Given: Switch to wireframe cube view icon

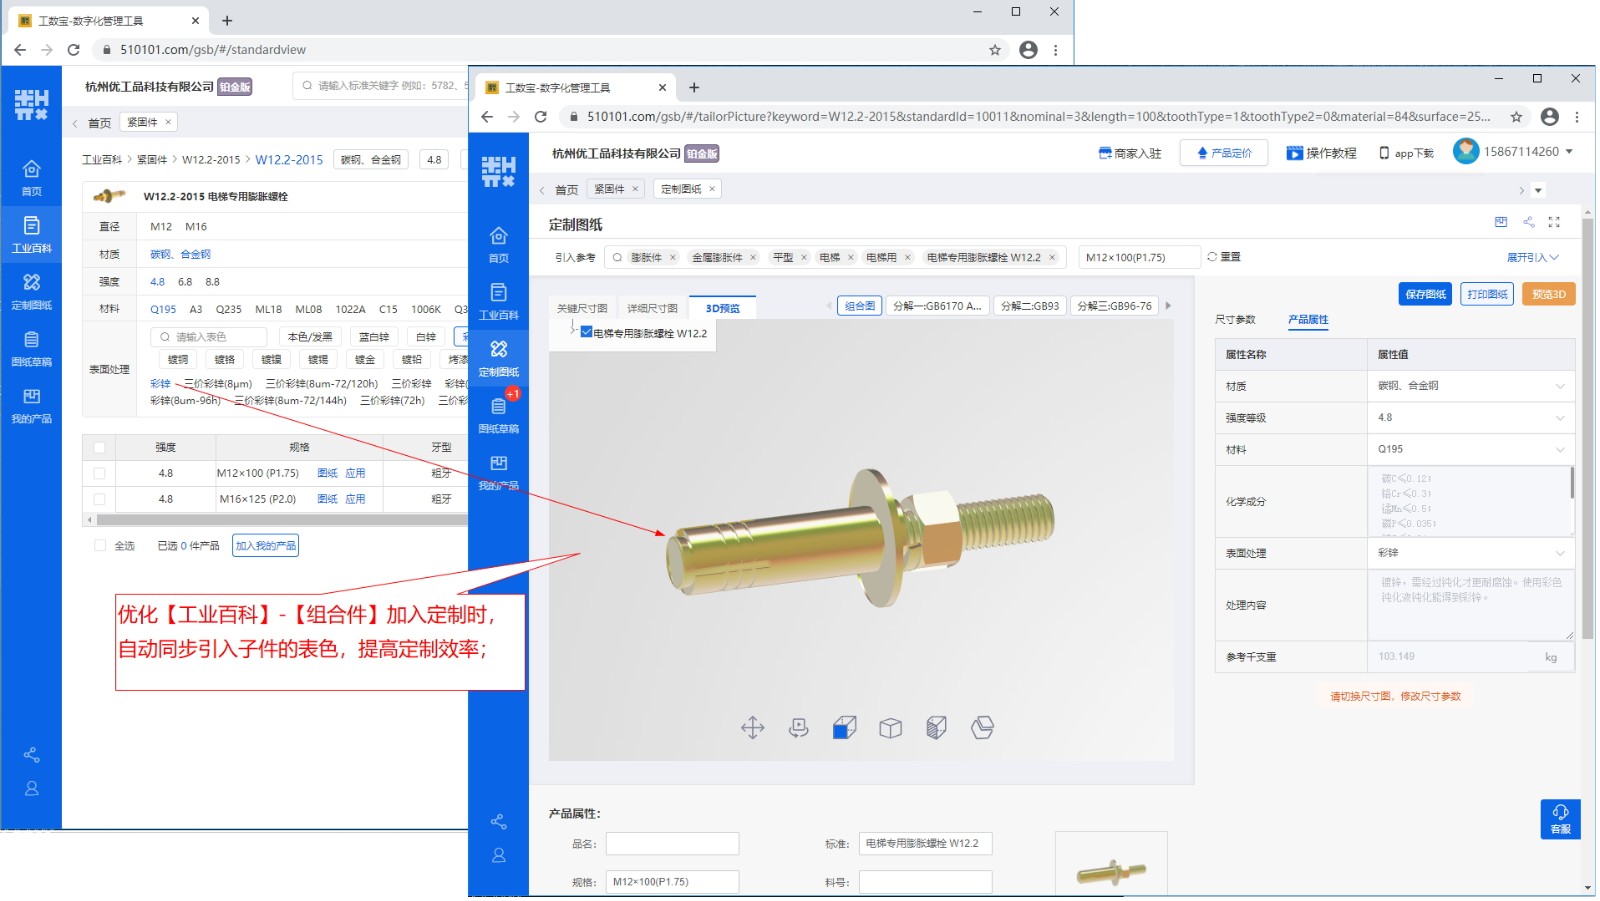Looking at the screenshot, I should 890,728.
